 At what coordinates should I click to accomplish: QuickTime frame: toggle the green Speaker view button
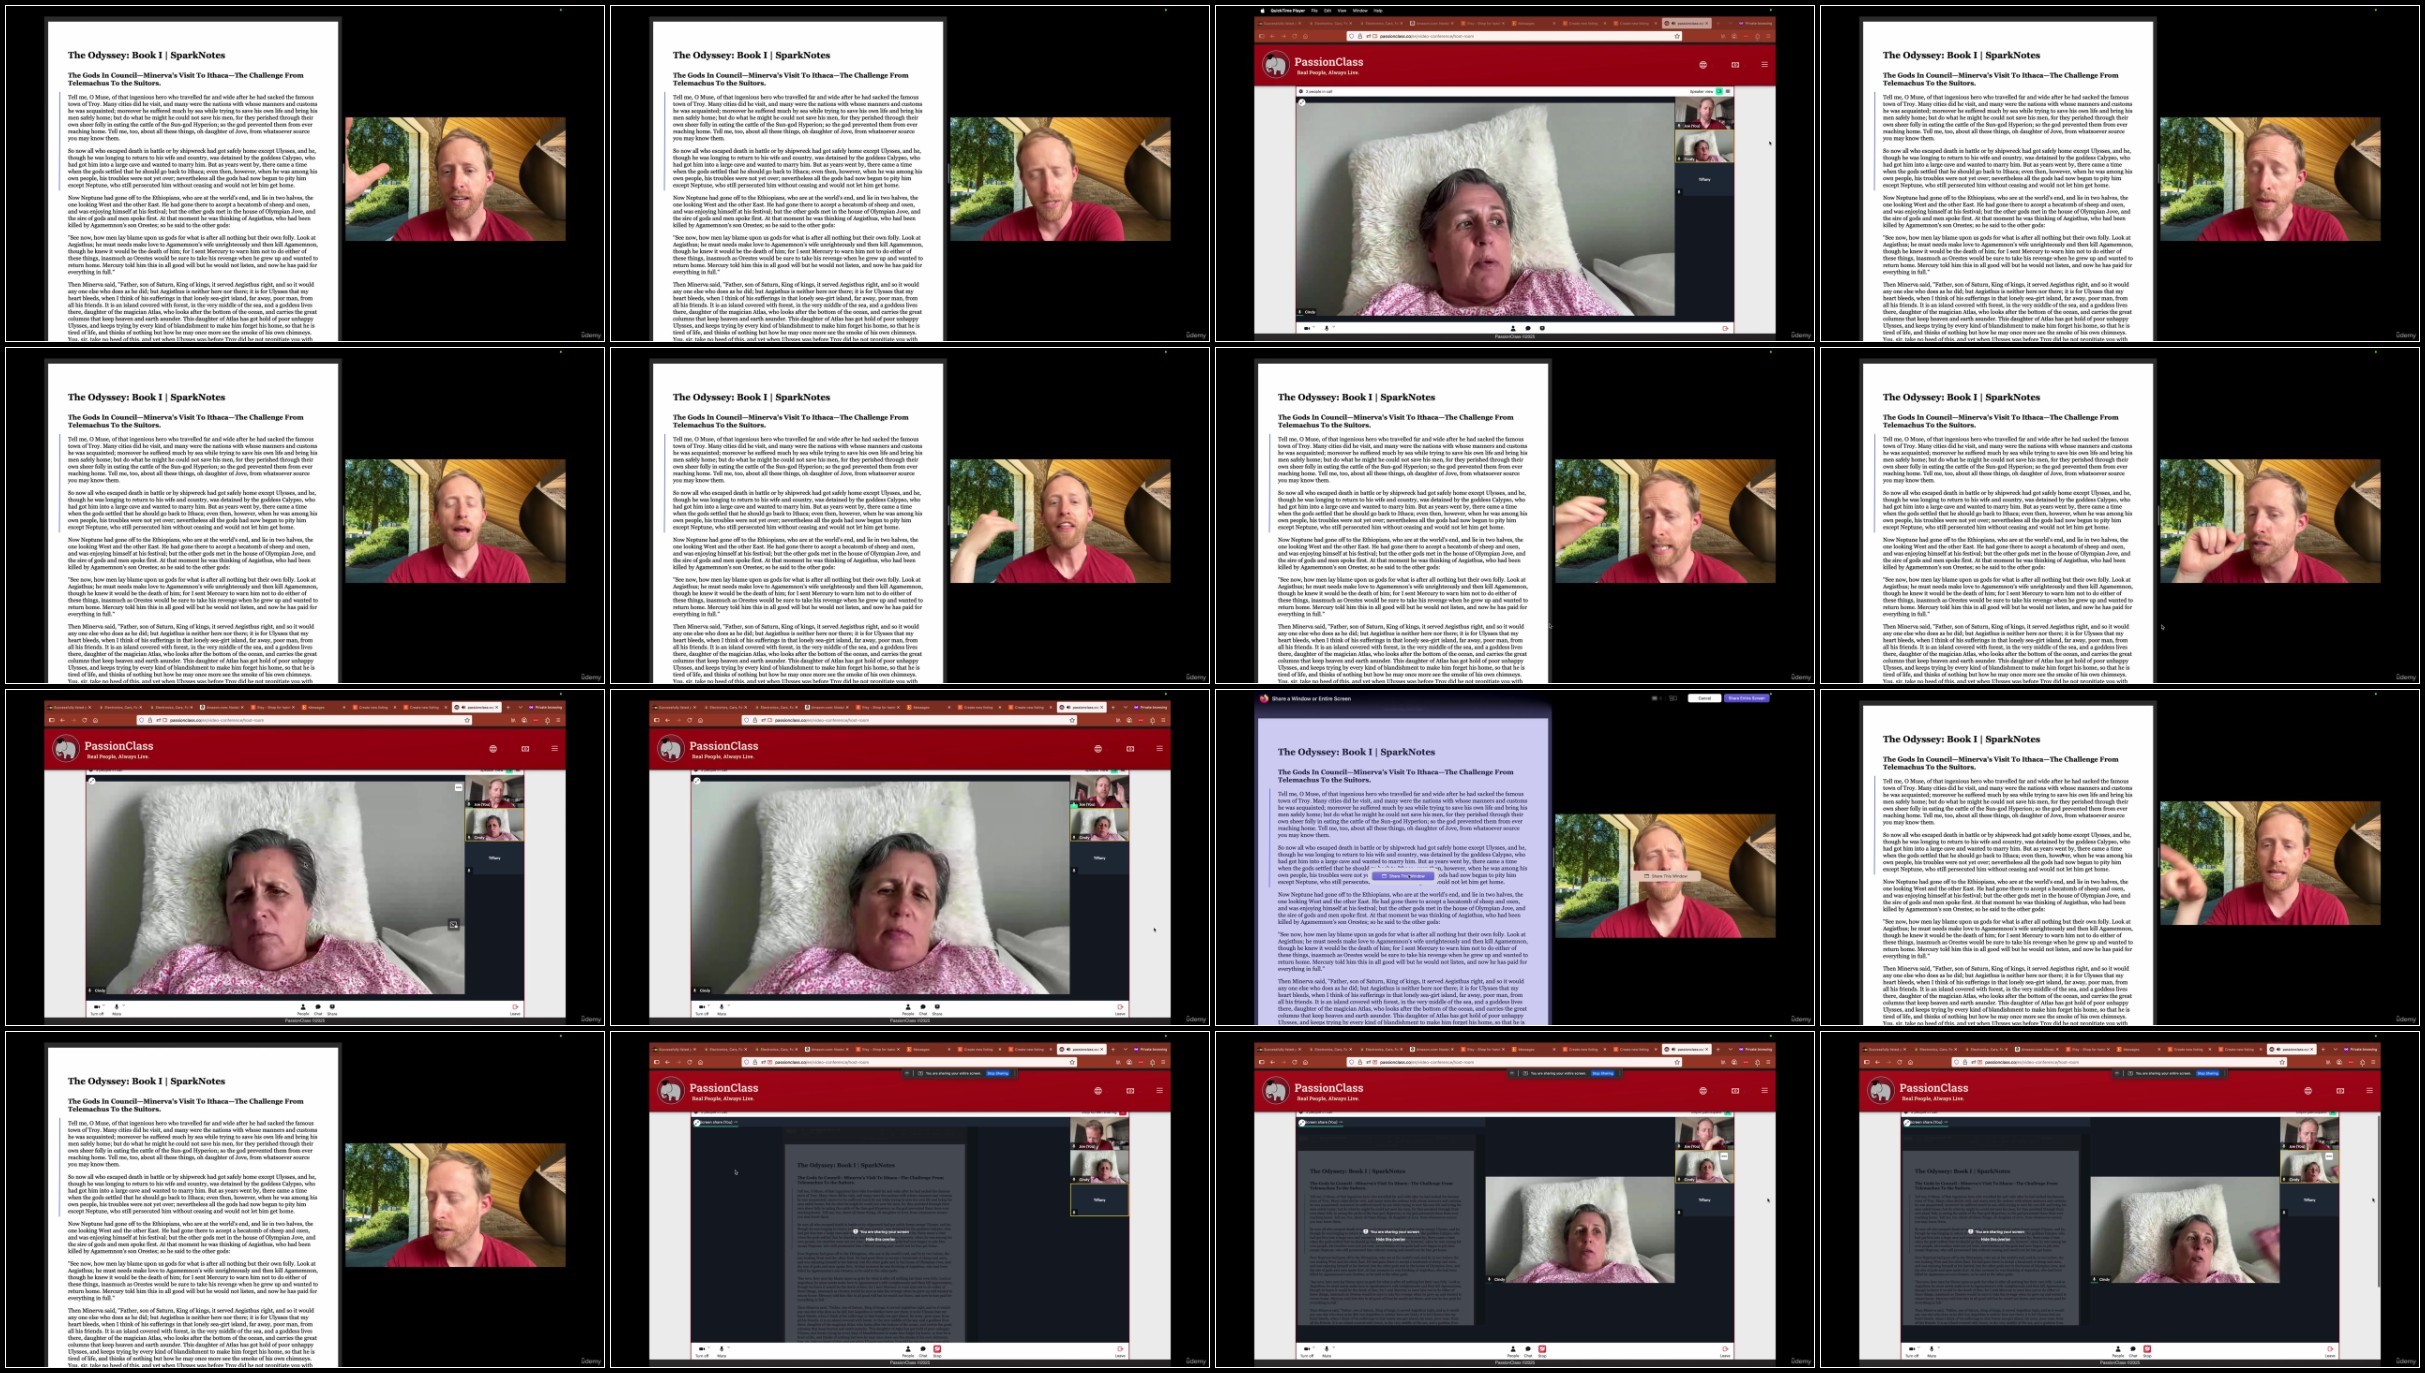[x=1719, y=91]
